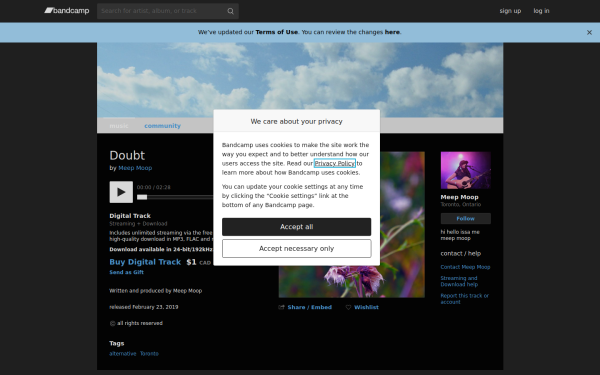Click the search magnifier icon
This screenshot has width=600, height=375.
tap(230, 11)
